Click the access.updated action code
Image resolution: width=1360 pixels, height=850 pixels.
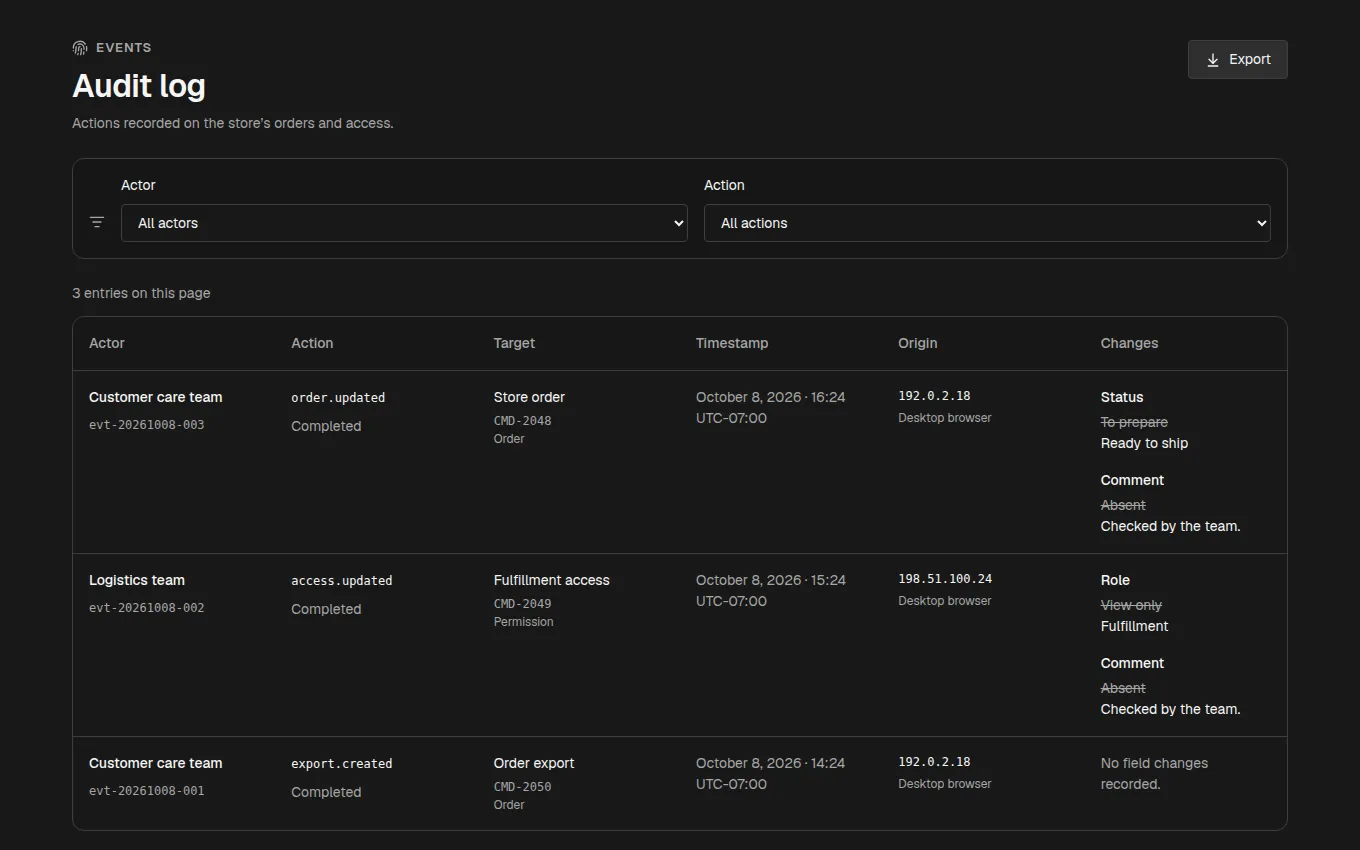click(342, 581)
